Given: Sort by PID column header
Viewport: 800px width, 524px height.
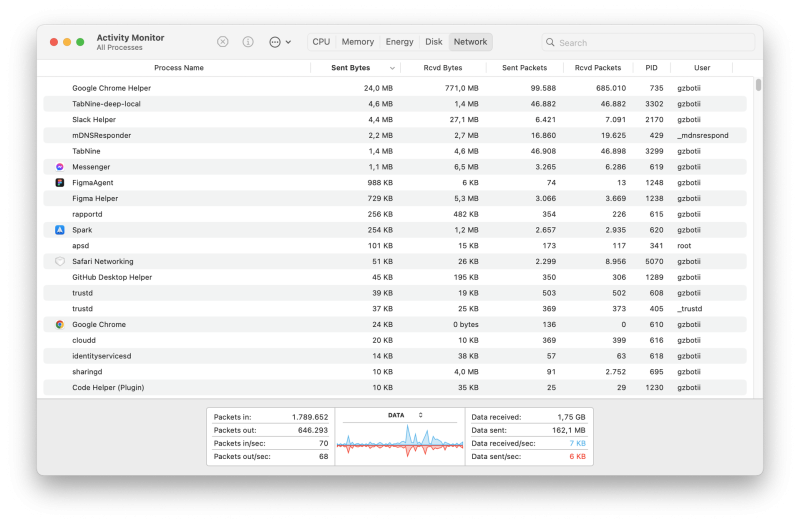Looking at the screenshot, I should tap(652, 68).
